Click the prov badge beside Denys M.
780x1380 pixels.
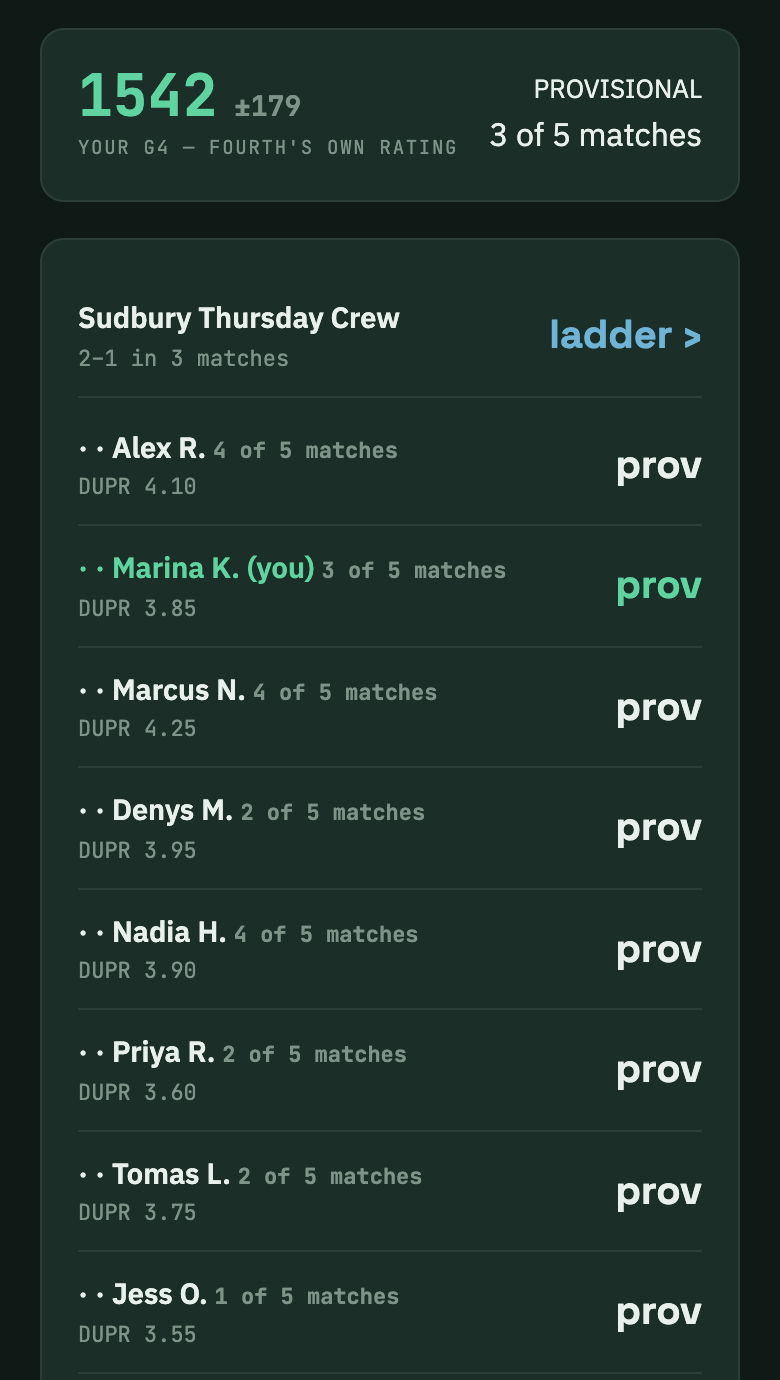click(x=659, y=829)
